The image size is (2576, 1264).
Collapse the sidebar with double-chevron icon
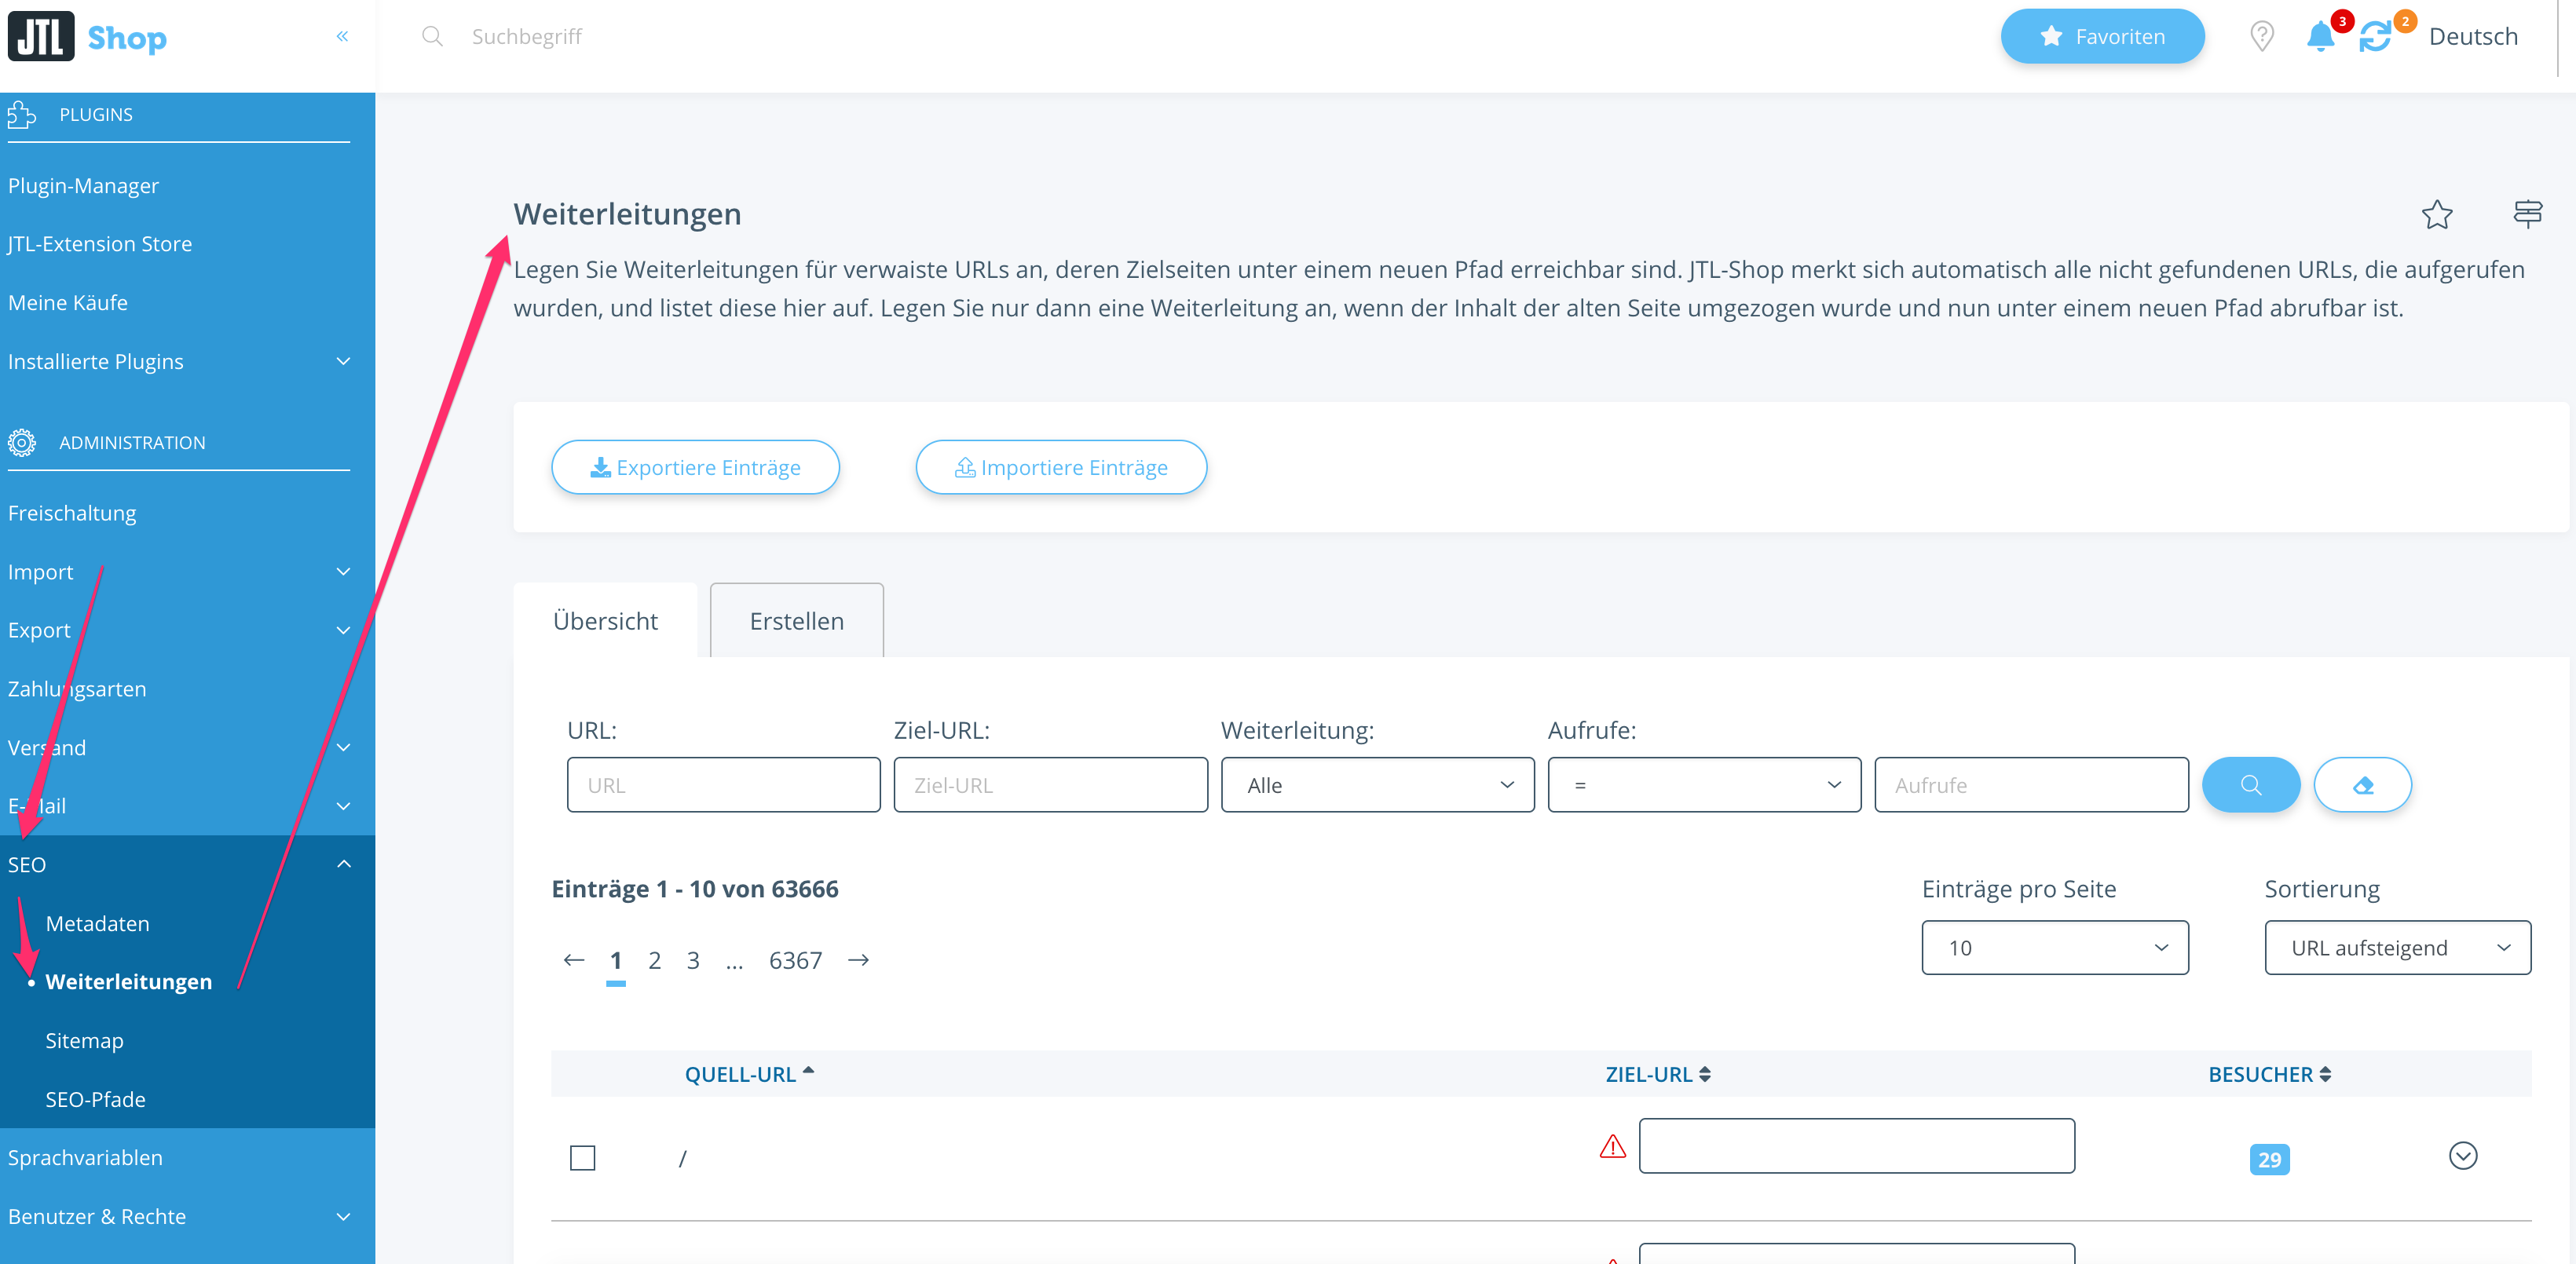pos(342,36)
